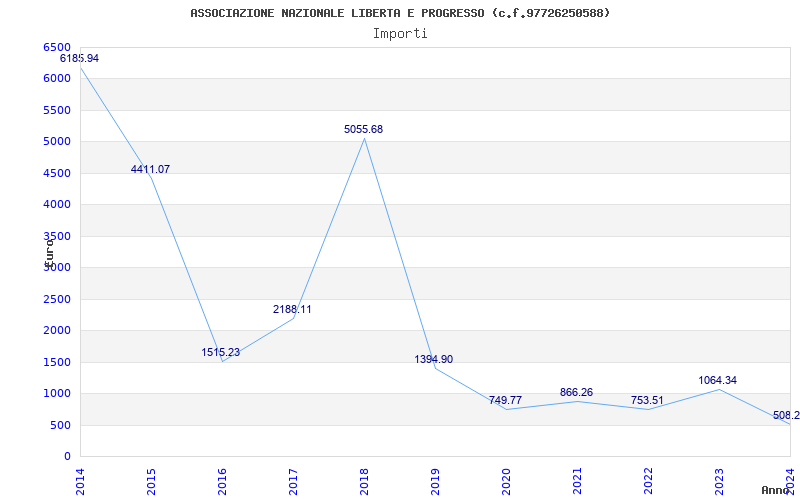
Task: Click the 2017 x-axis year label
Action: click(293, 482)
